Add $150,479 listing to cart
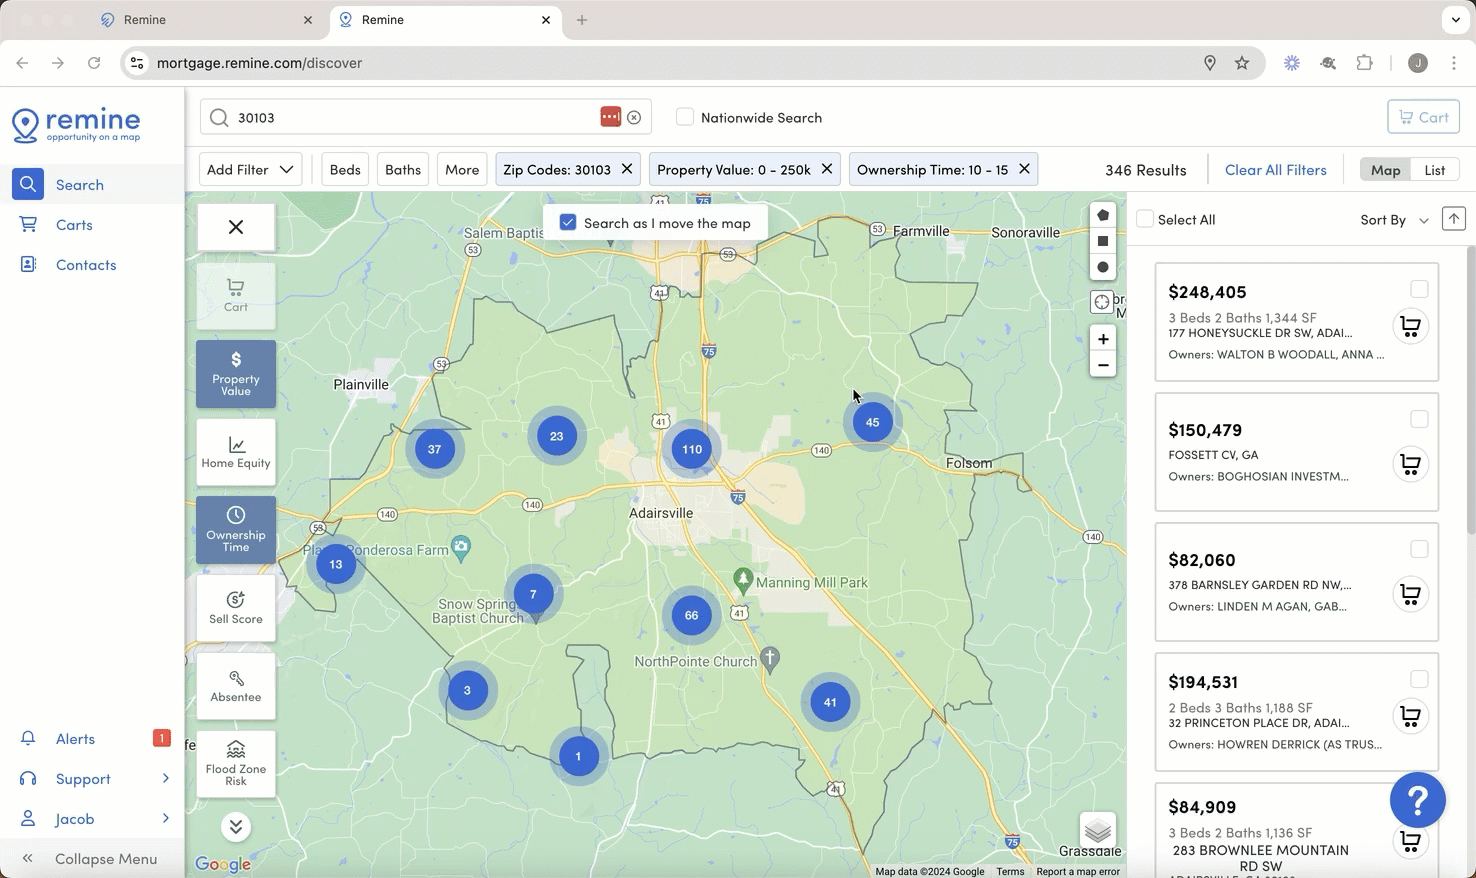The height and width of the screenshot is (878, 1476). click(1410, 464)
